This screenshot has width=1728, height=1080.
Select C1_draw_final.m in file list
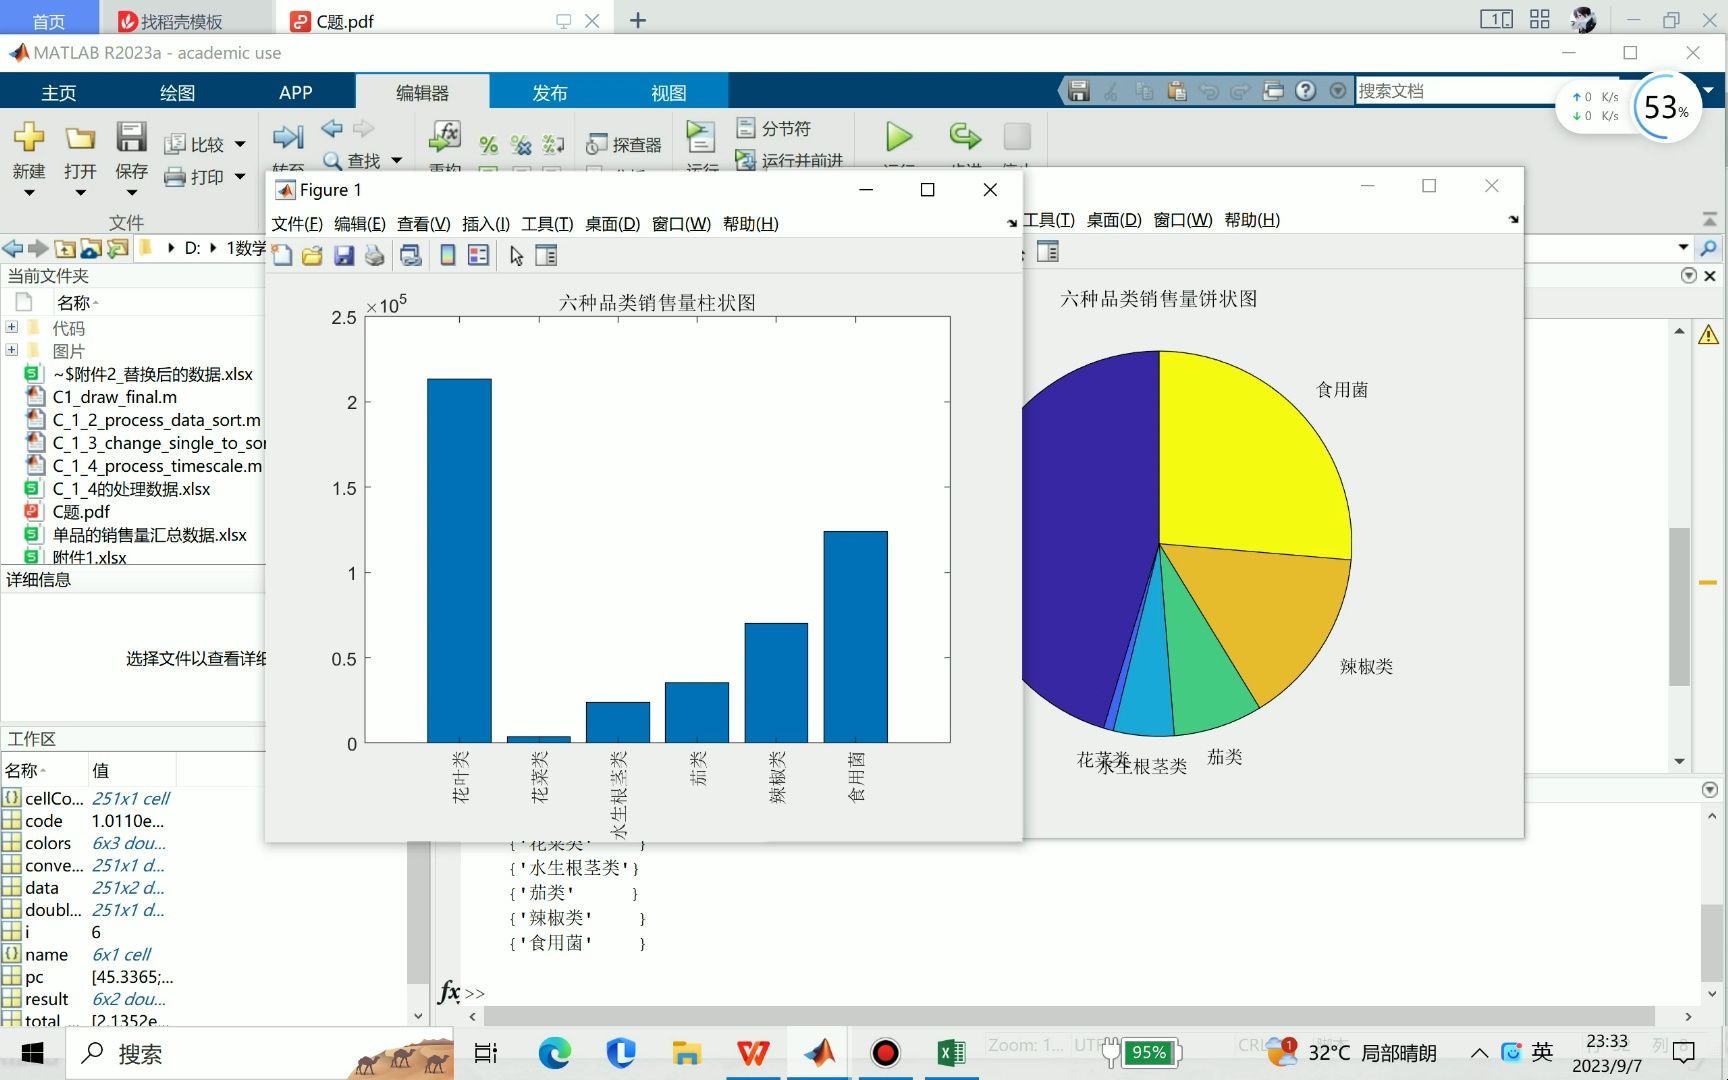(x=115, y=397)
